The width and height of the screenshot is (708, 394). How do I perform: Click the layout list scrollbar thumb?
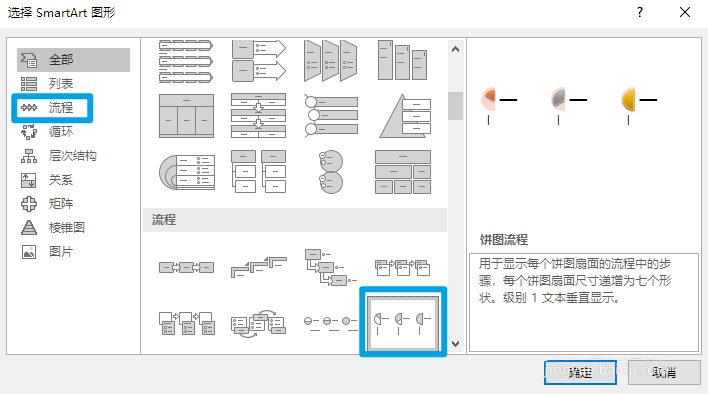pos(456,106)
